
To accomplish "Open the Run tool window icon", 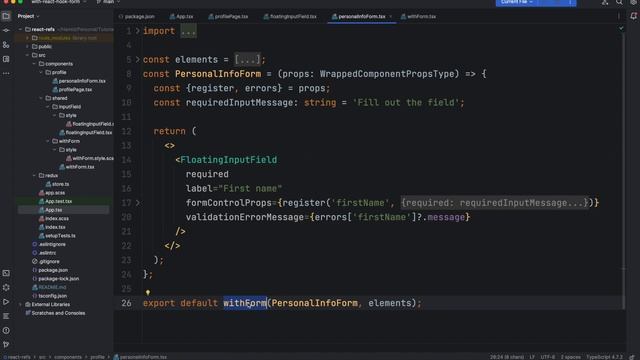I will pyautogui.click(x=6, y=302).
